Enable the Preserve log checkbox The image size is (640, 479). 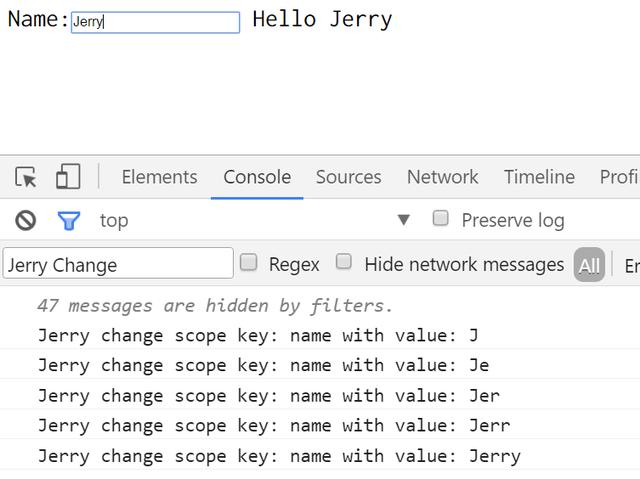(441, 219)
